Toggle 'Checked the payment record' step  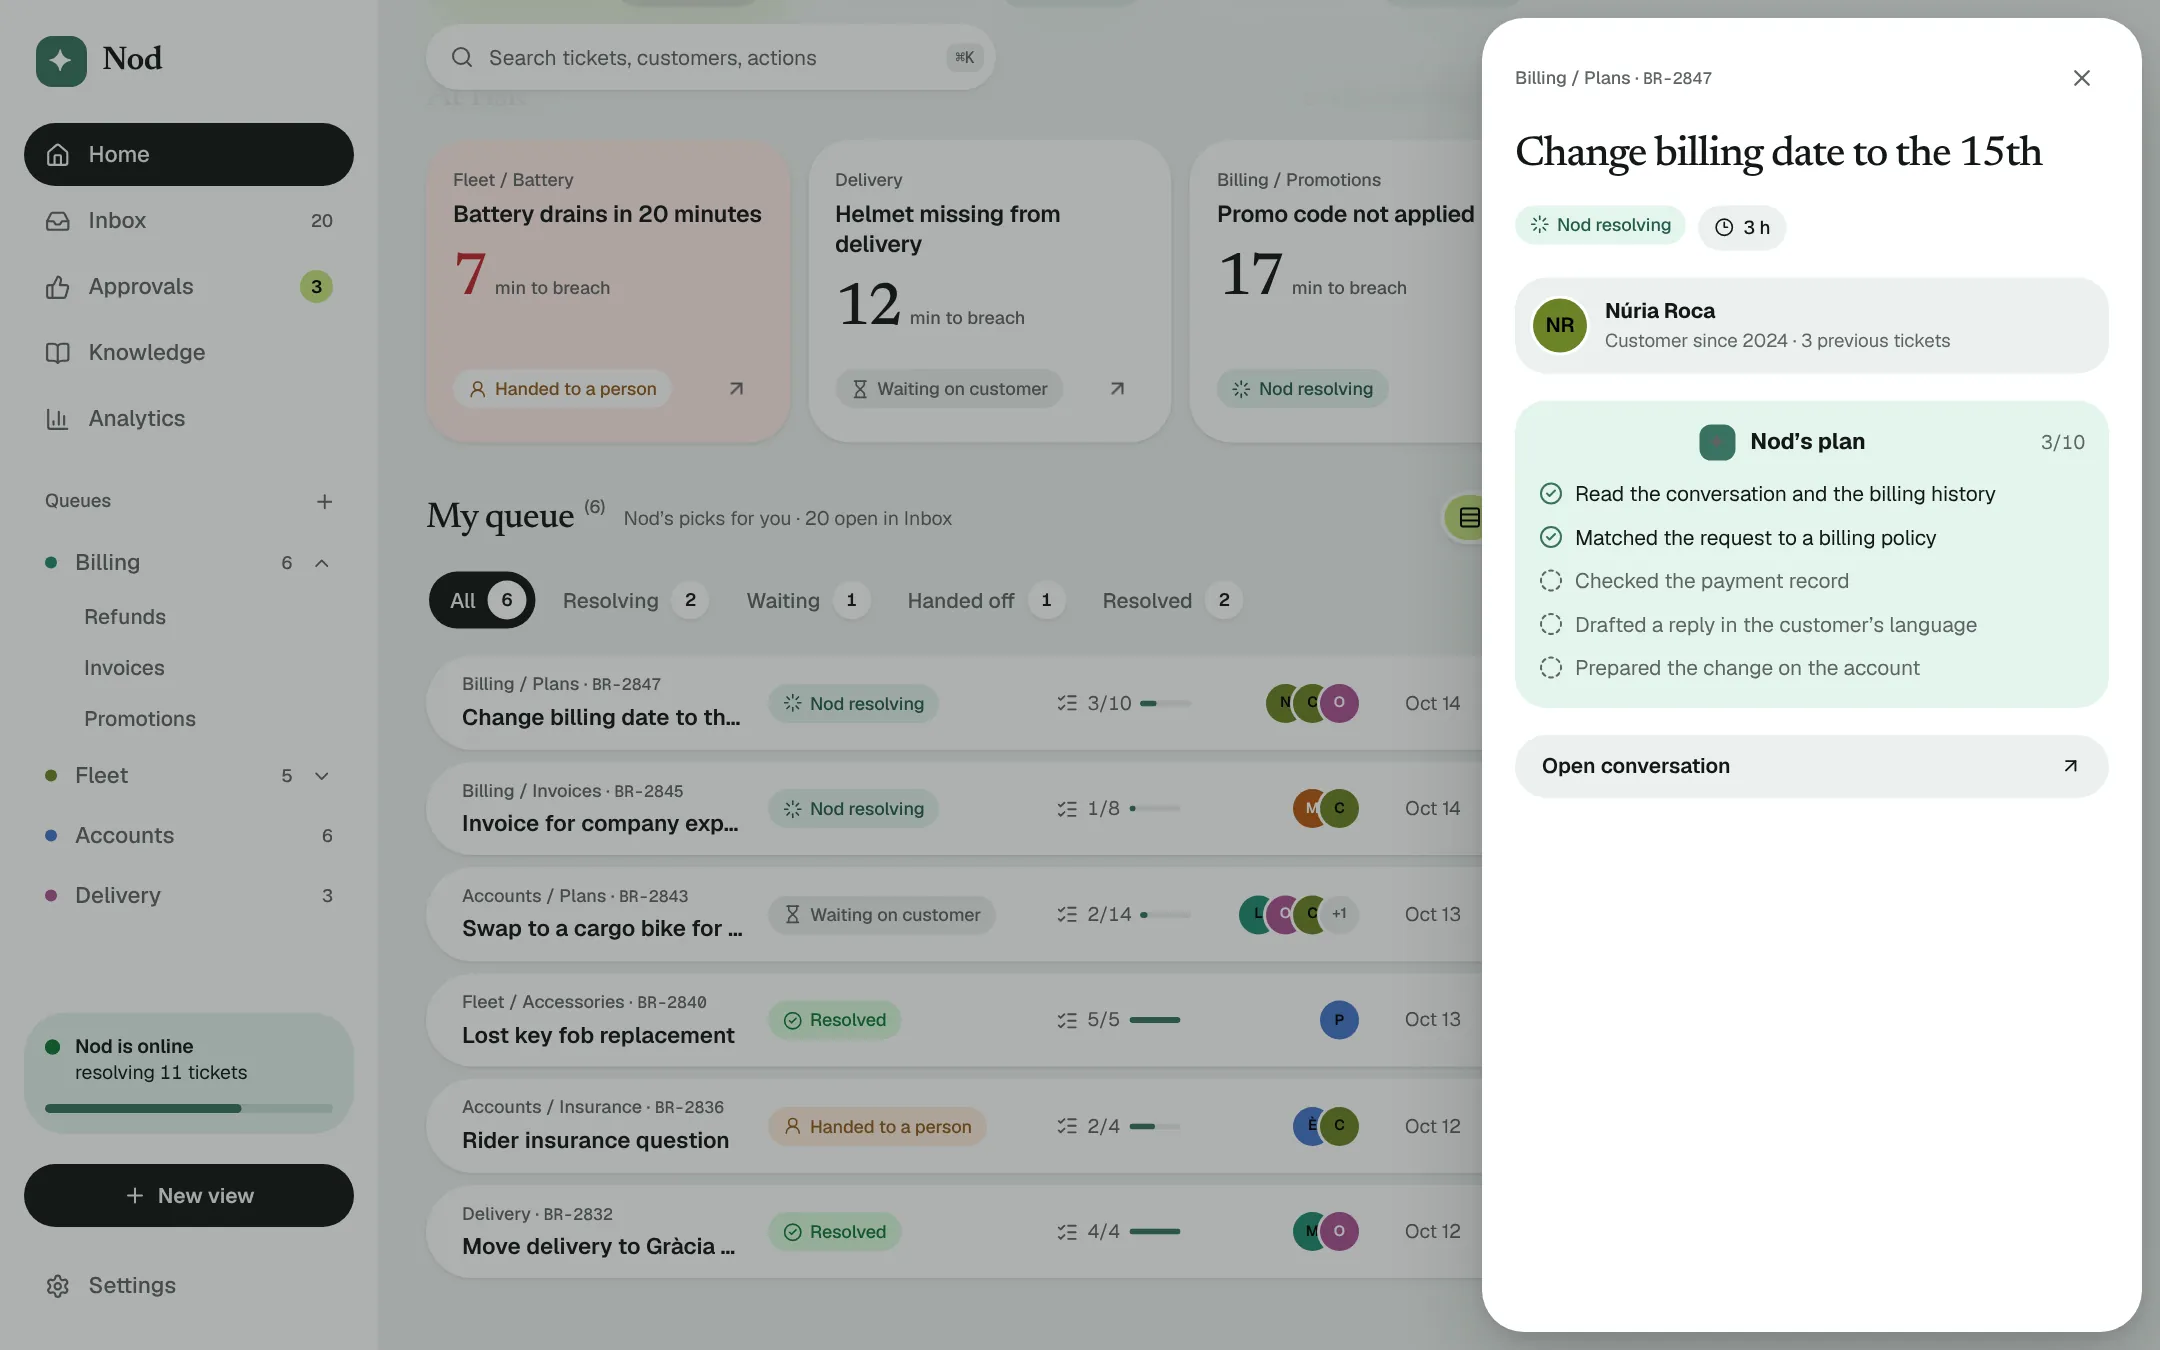click(1551, 581)
